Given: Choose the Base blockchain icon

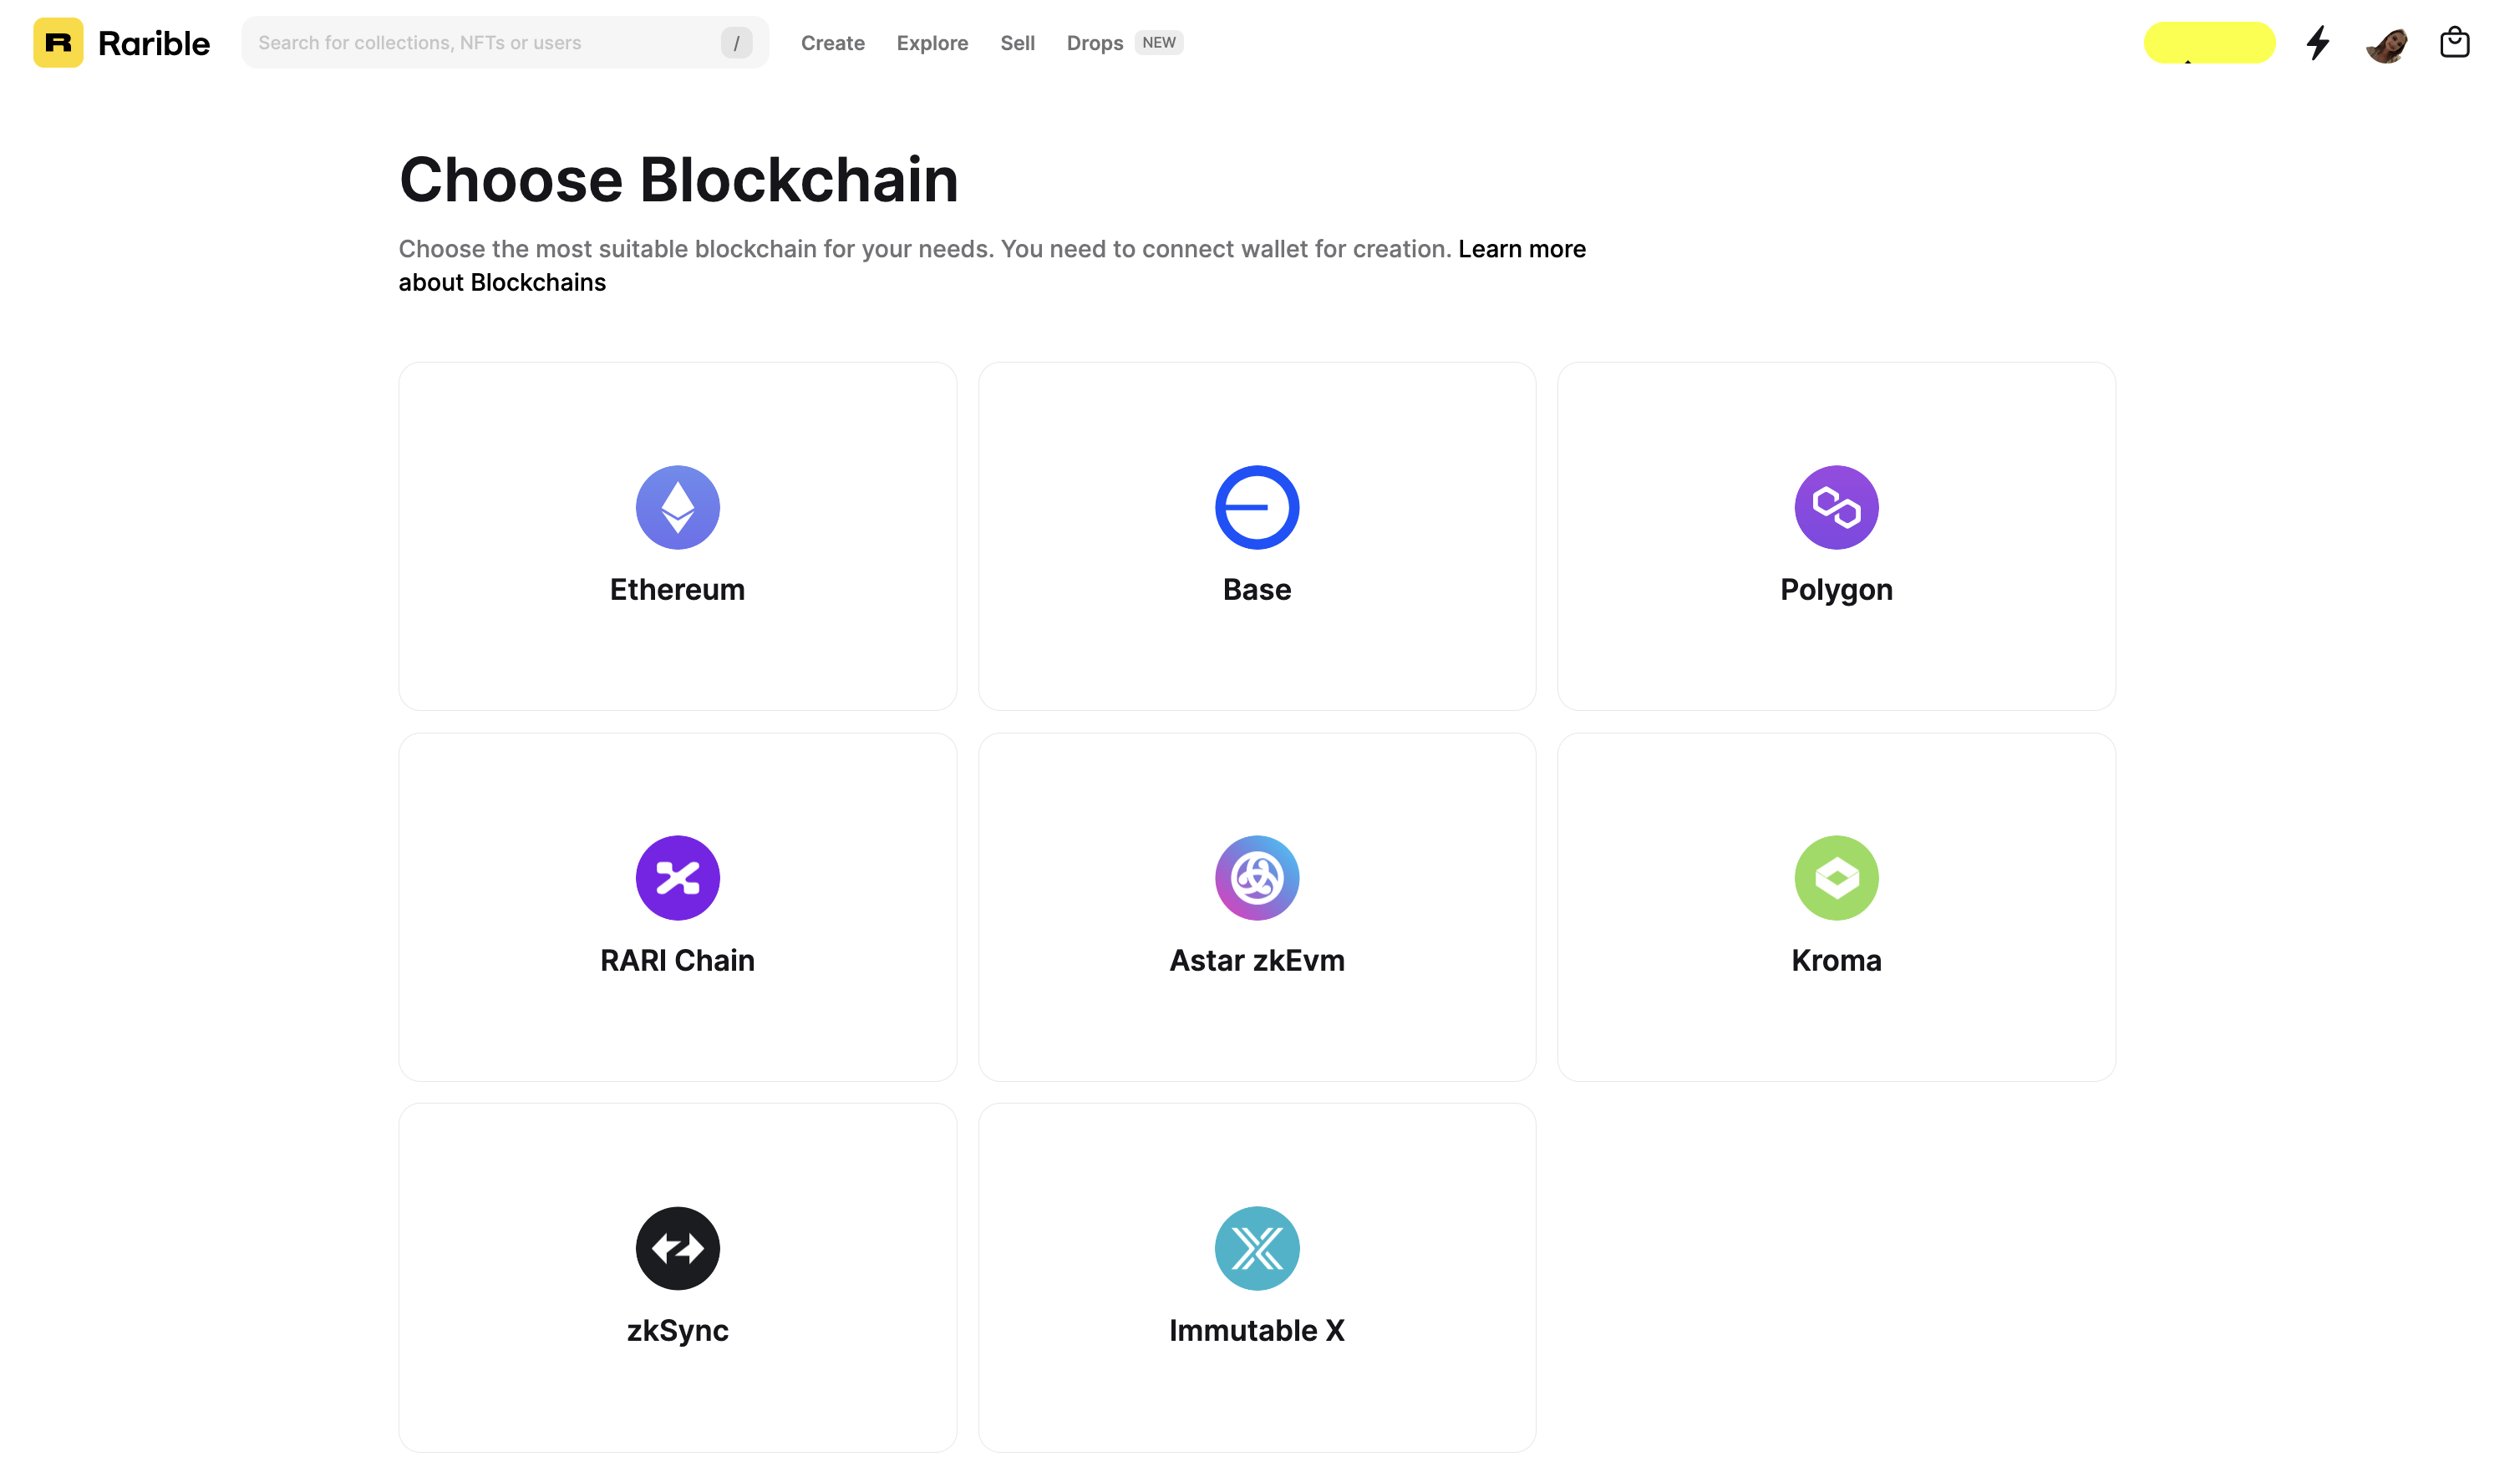Looking at the screenshot, I should point(1257,507).
